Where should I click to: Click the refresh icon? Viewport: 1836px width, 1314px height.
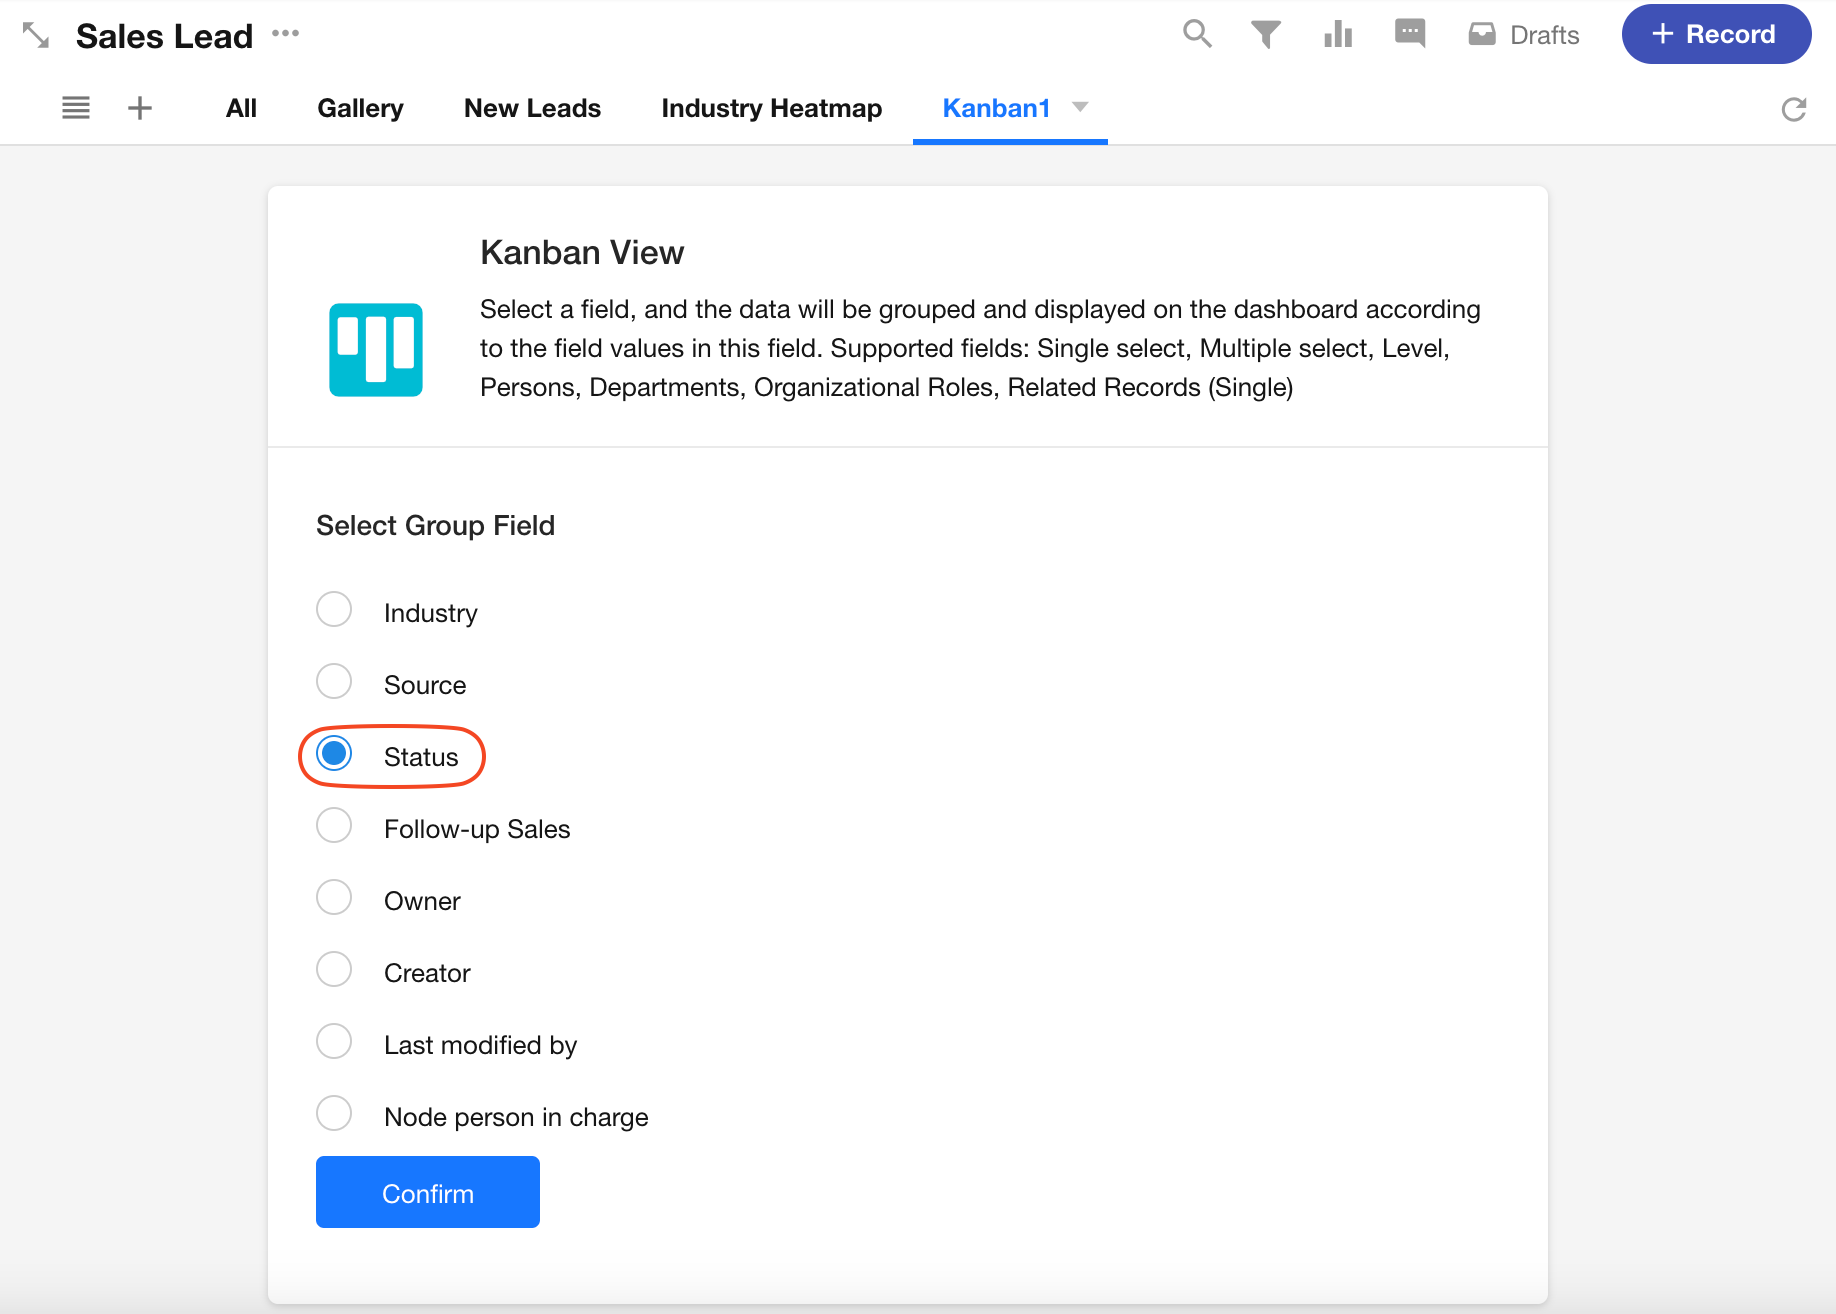1793,109
